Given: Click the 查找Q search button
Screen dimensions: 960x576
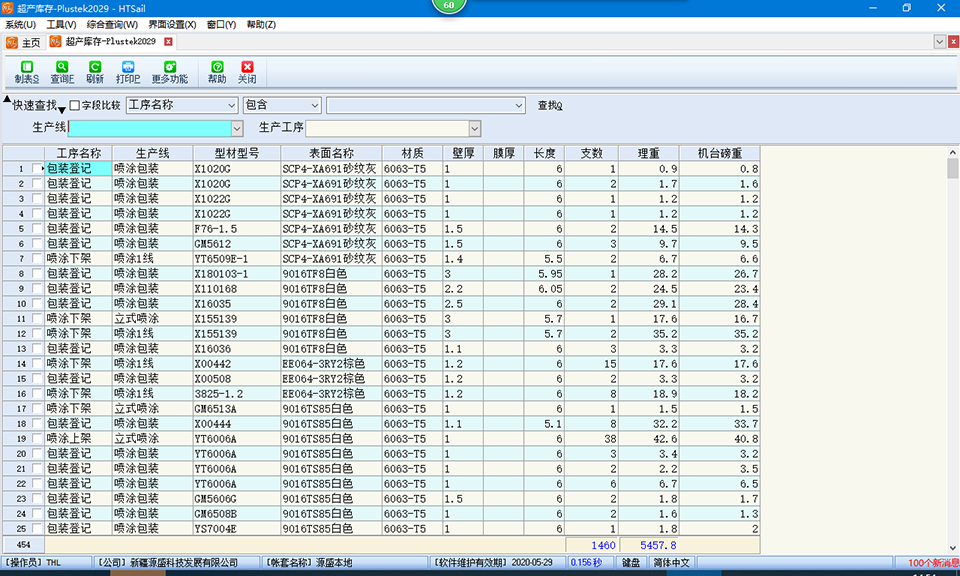Looking at the screenshot, I should point(550,105).
